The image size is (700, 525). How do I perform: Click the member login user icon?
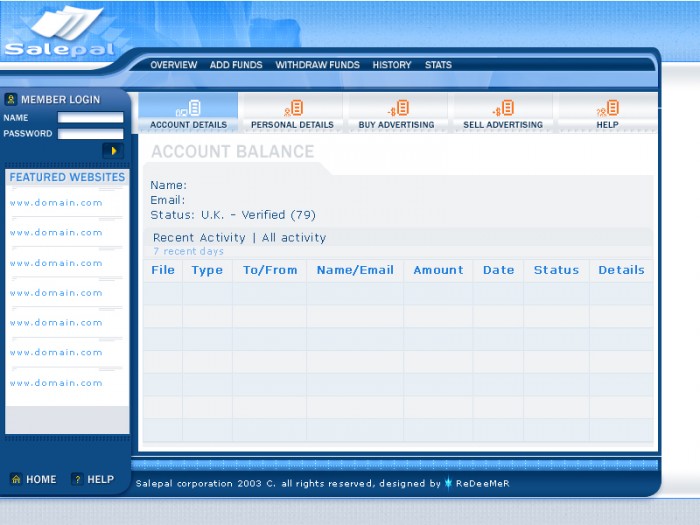point(11,99)
